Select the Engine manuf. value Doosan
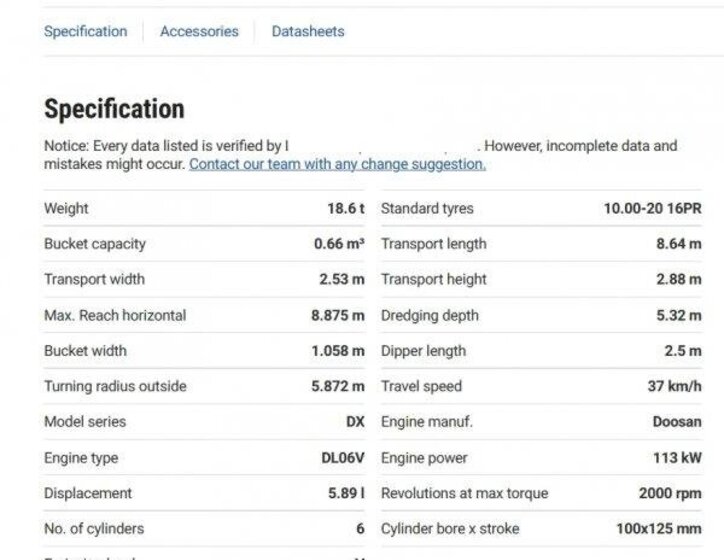 pyautogui.click(x=676, y=421)
